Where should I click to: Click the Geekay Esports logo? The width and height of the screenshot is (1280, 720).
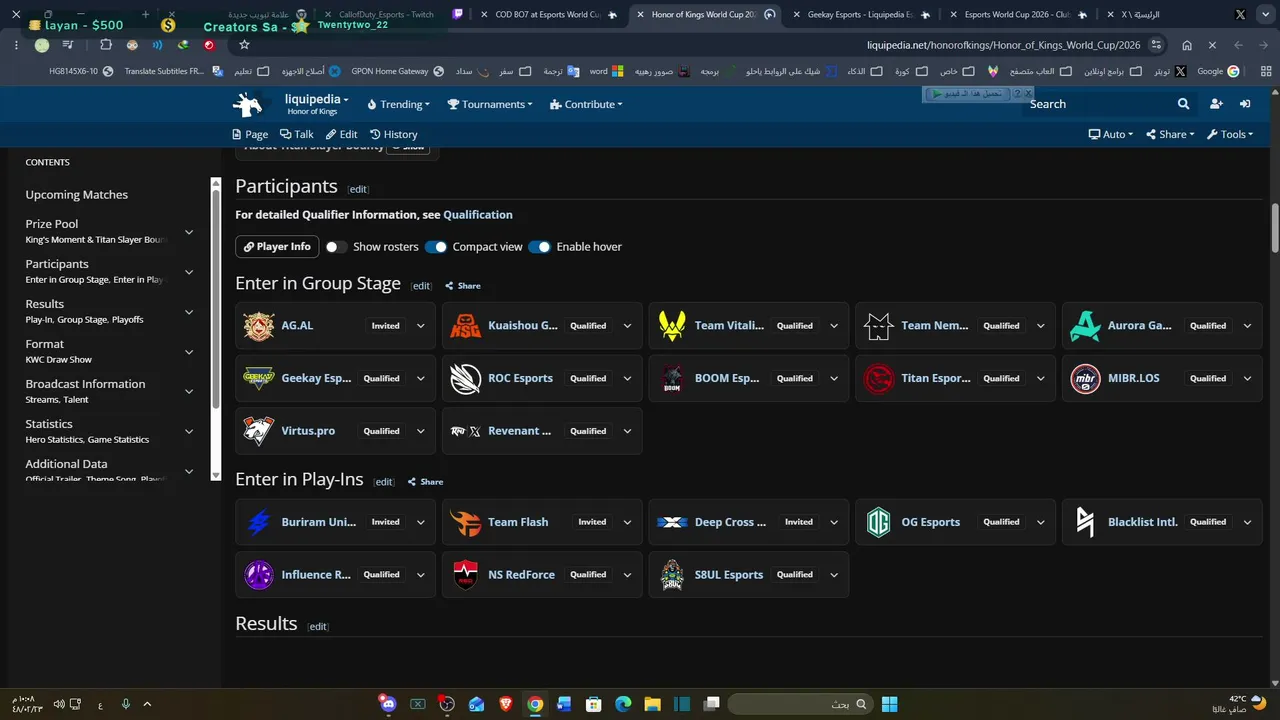[x=259, y=379]
